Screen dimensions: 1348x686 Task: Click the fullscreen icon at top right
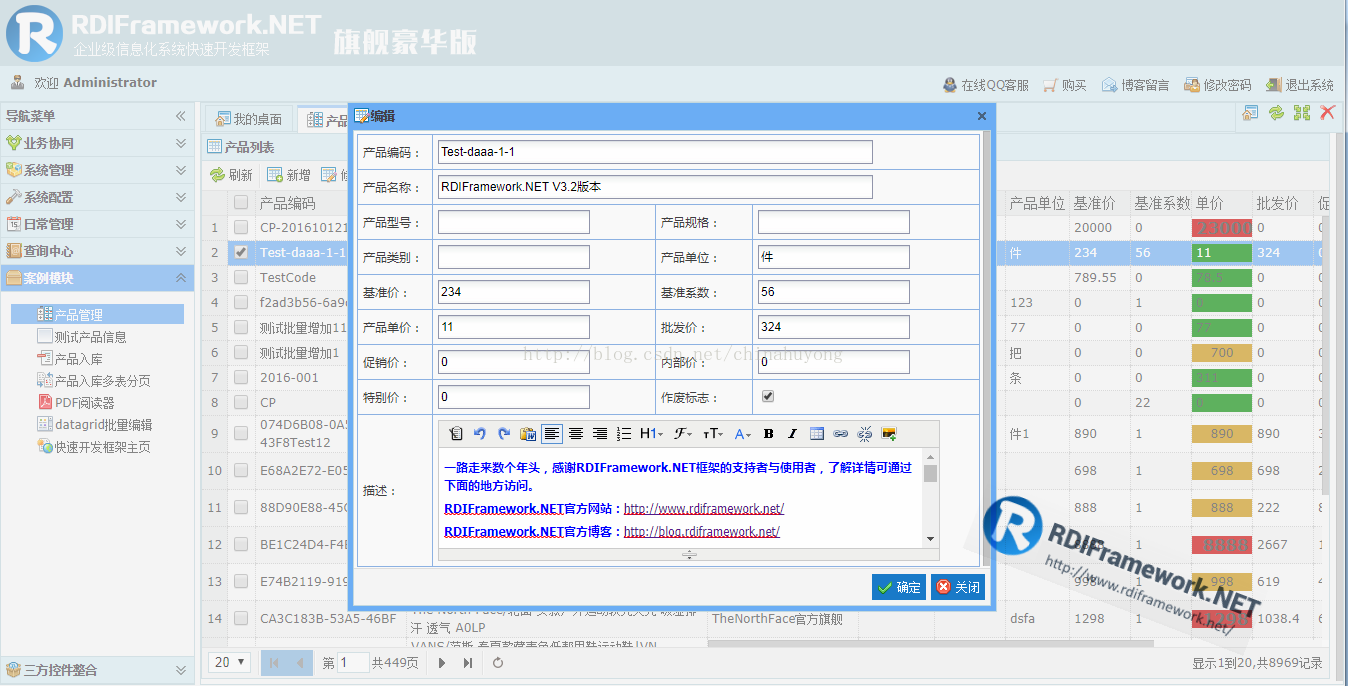pos(1301,113)
